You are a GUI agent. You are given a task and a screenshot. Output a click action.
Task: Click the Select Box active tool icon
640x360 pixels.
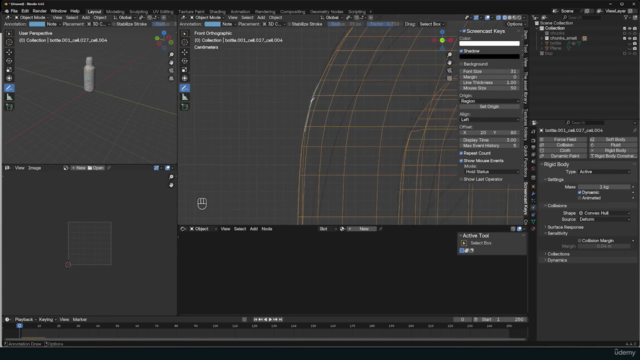point(464,243)
